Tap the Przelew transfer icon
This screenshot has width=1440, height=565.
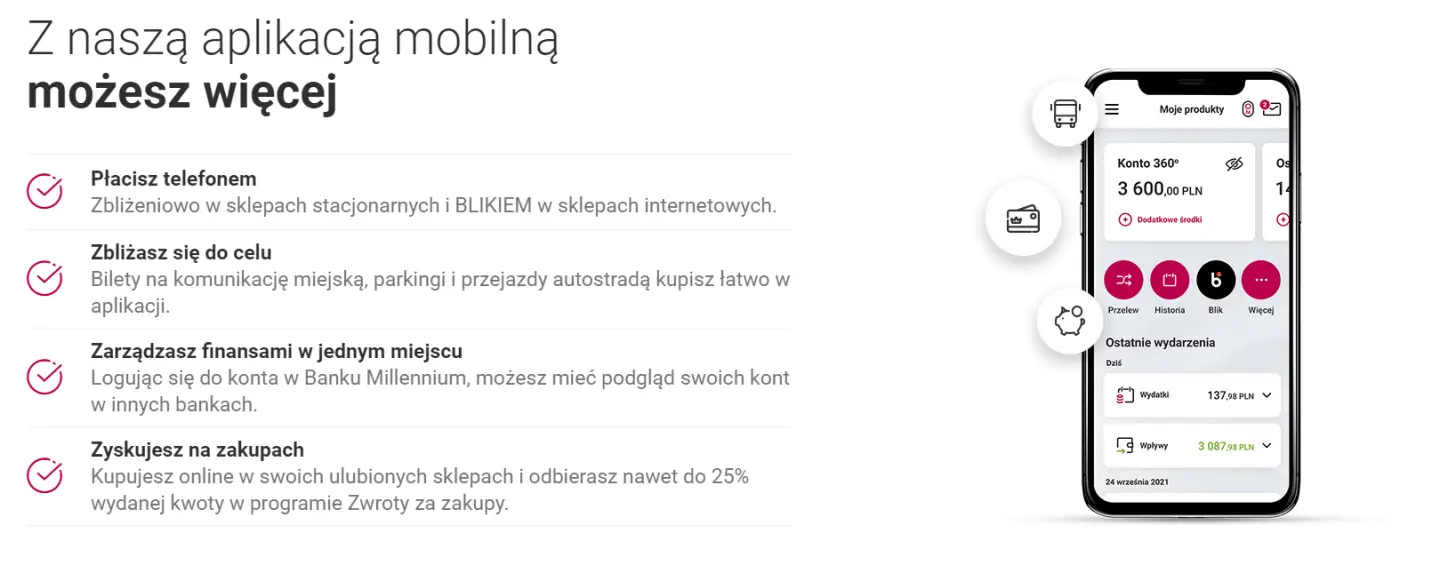pyautogui.click(x=1124, y=281)
